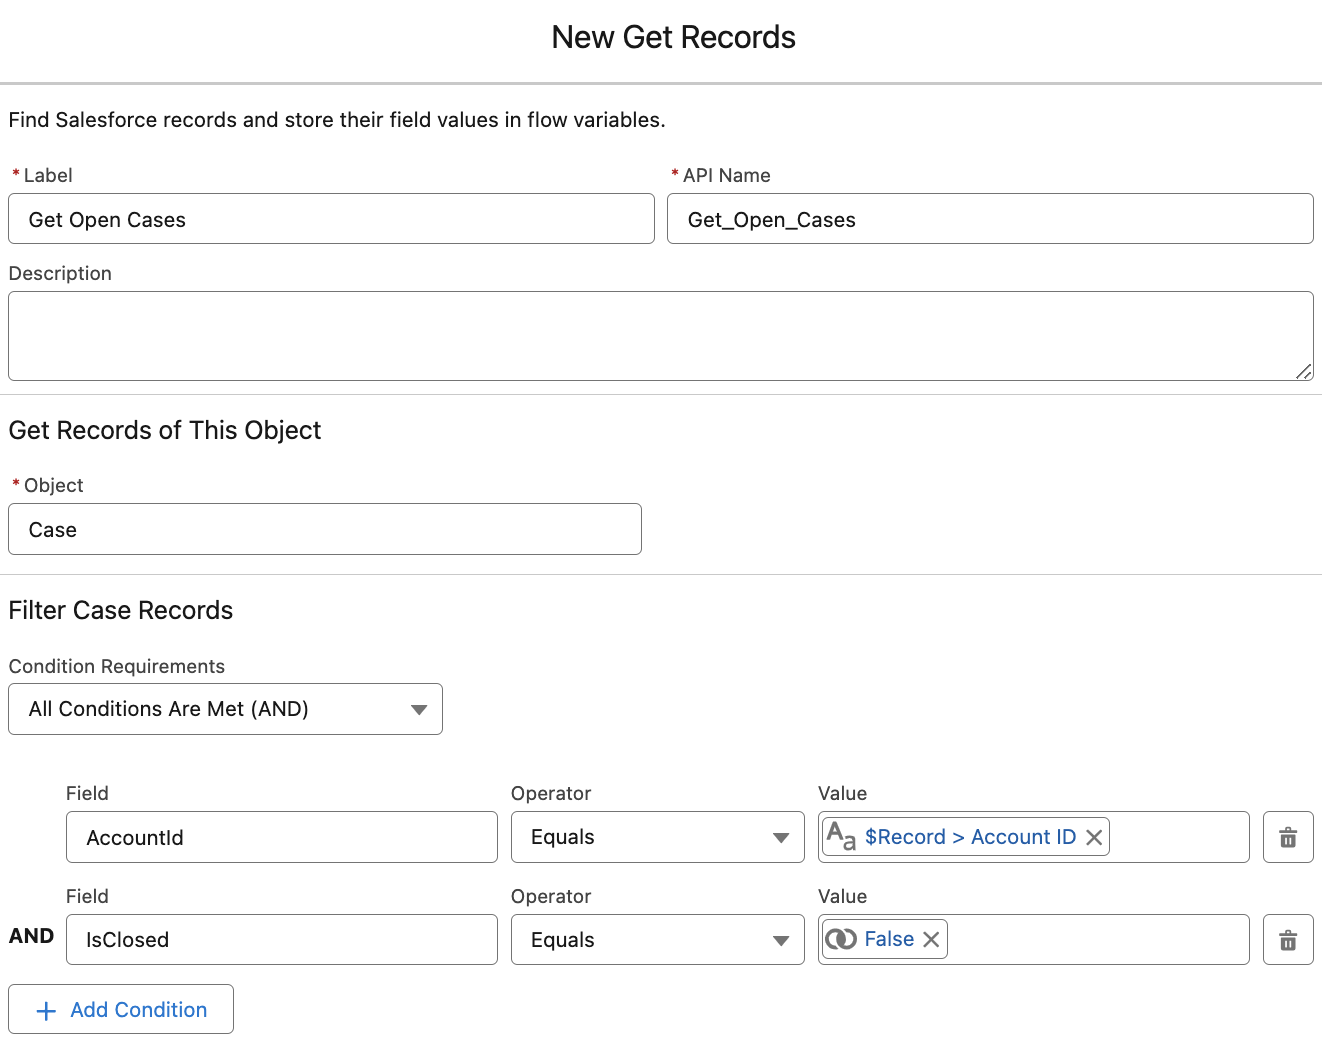Click the IsClosed Field input
The image size is (1322, 1048).
click(281, 940)
